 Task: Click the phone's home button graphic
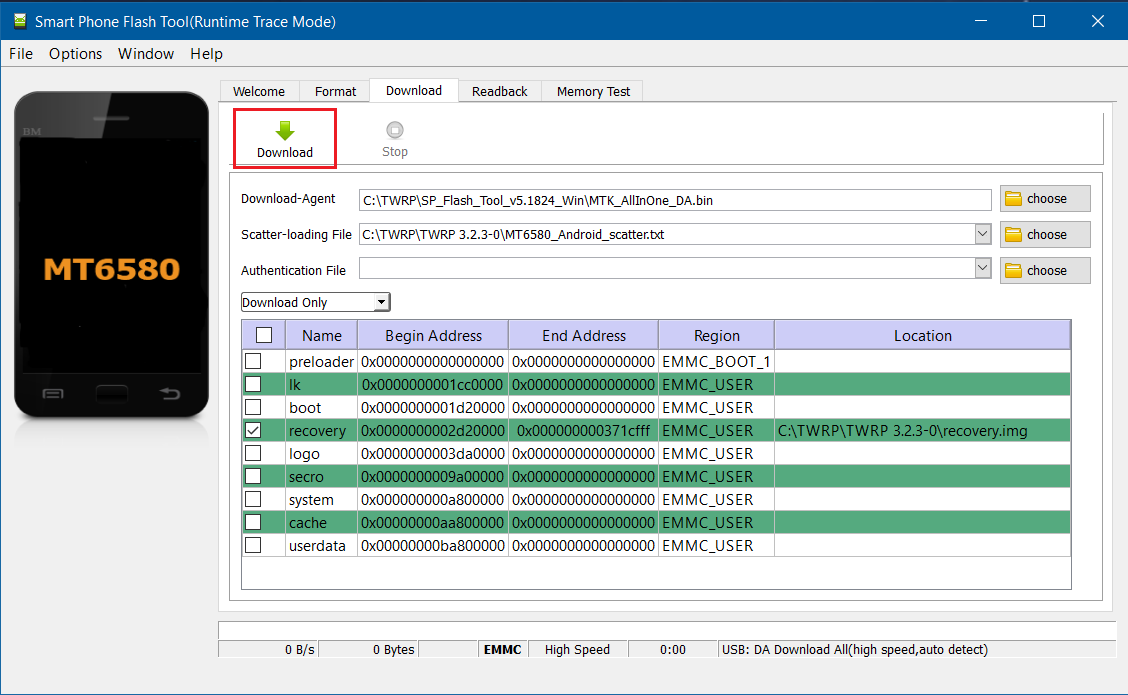[112, 394]
